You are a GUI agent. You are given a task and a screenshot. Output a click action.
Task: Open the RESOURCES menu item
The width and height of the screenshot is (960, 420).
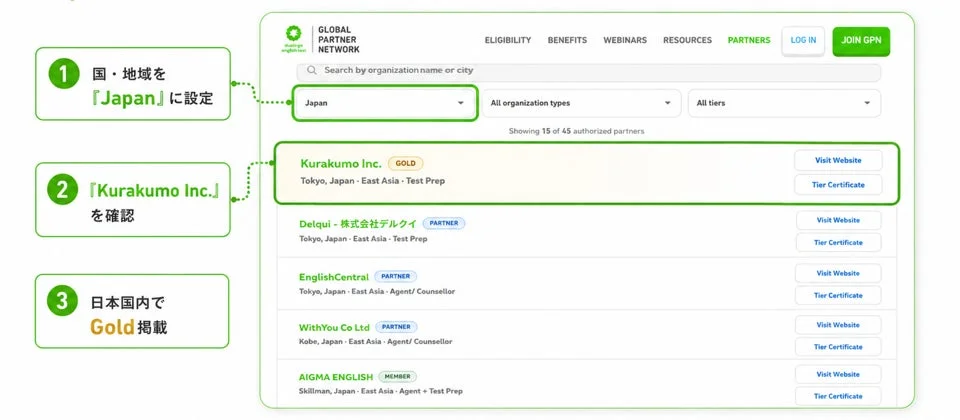(x=687, y=40)
